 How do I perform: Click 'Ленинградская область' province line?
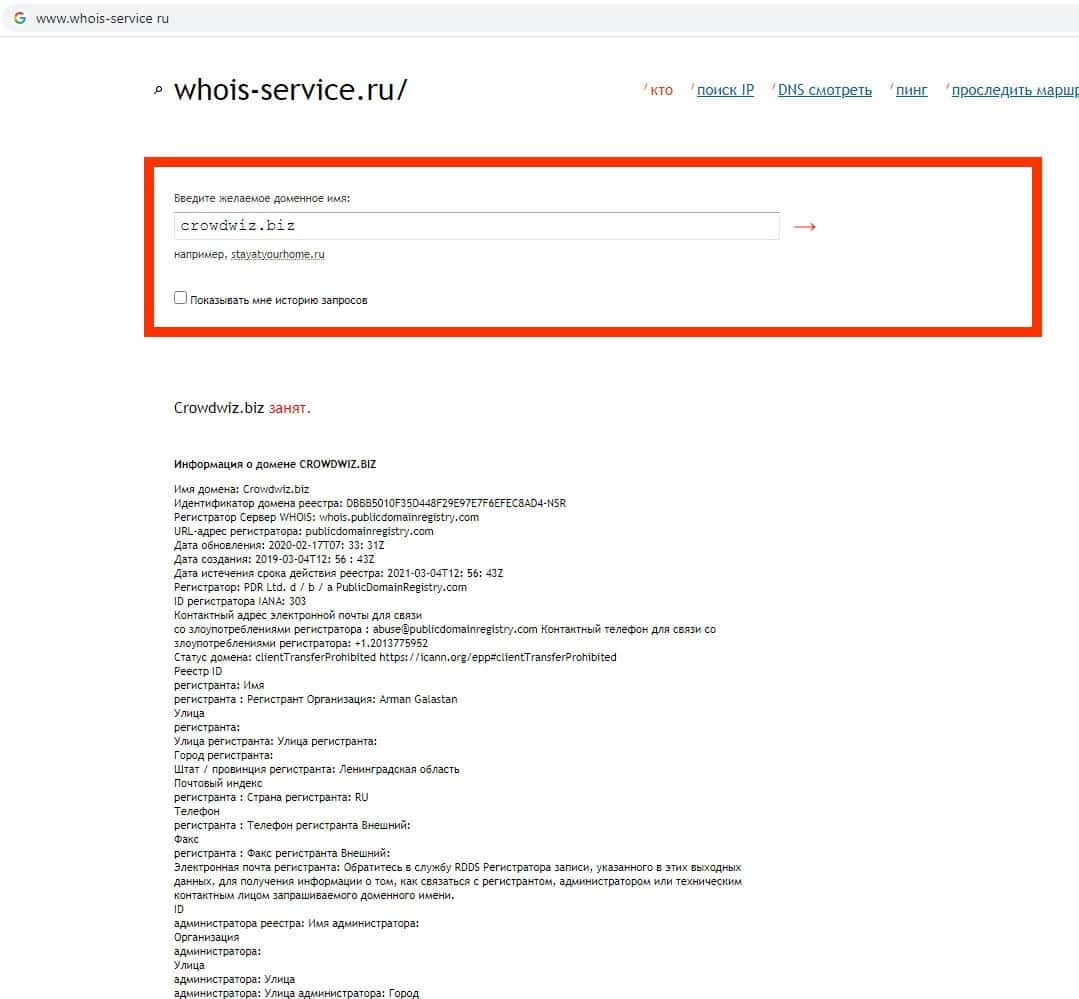(x=317, y=769)
